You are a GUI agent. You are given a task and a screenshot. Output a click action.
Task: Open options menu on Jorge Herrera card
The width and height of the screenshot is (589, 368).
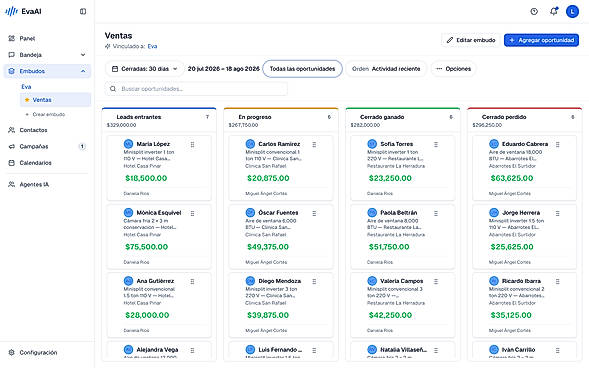(x=557, y=213)
